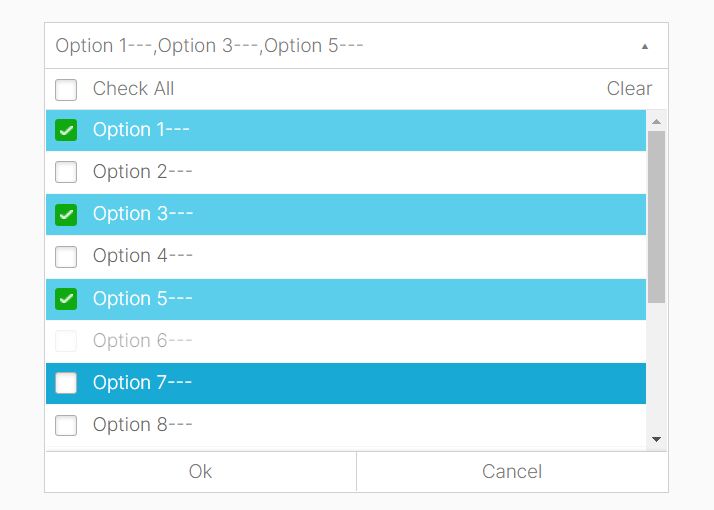This screenshot has height=510, width=714.
Task: Select the Option 7--- list row
Action: [x=346, y=383]
